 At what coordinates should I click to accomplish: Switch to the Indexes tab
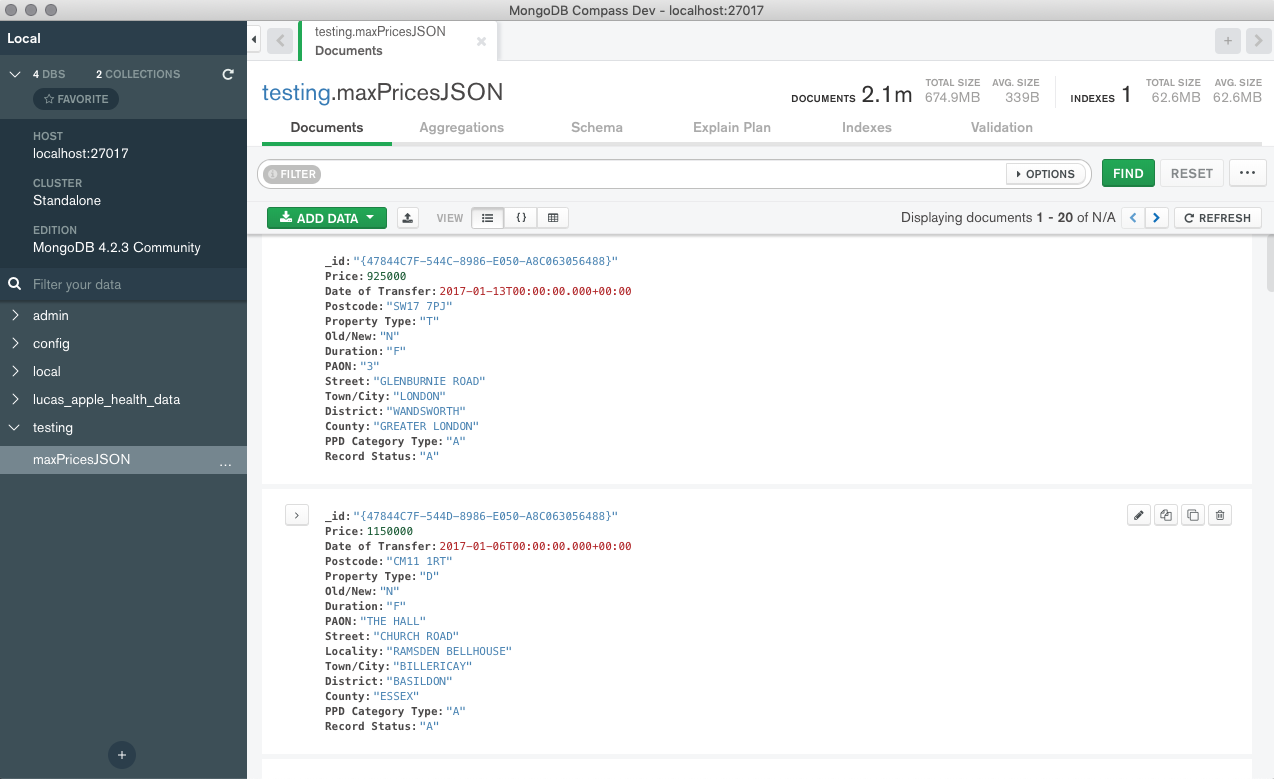coord(867,127)
